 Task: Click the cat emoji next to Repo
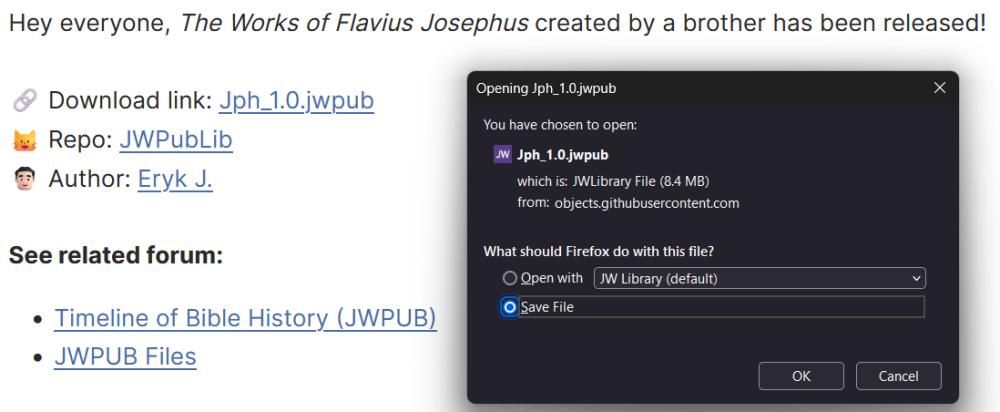tap(24, 140)
